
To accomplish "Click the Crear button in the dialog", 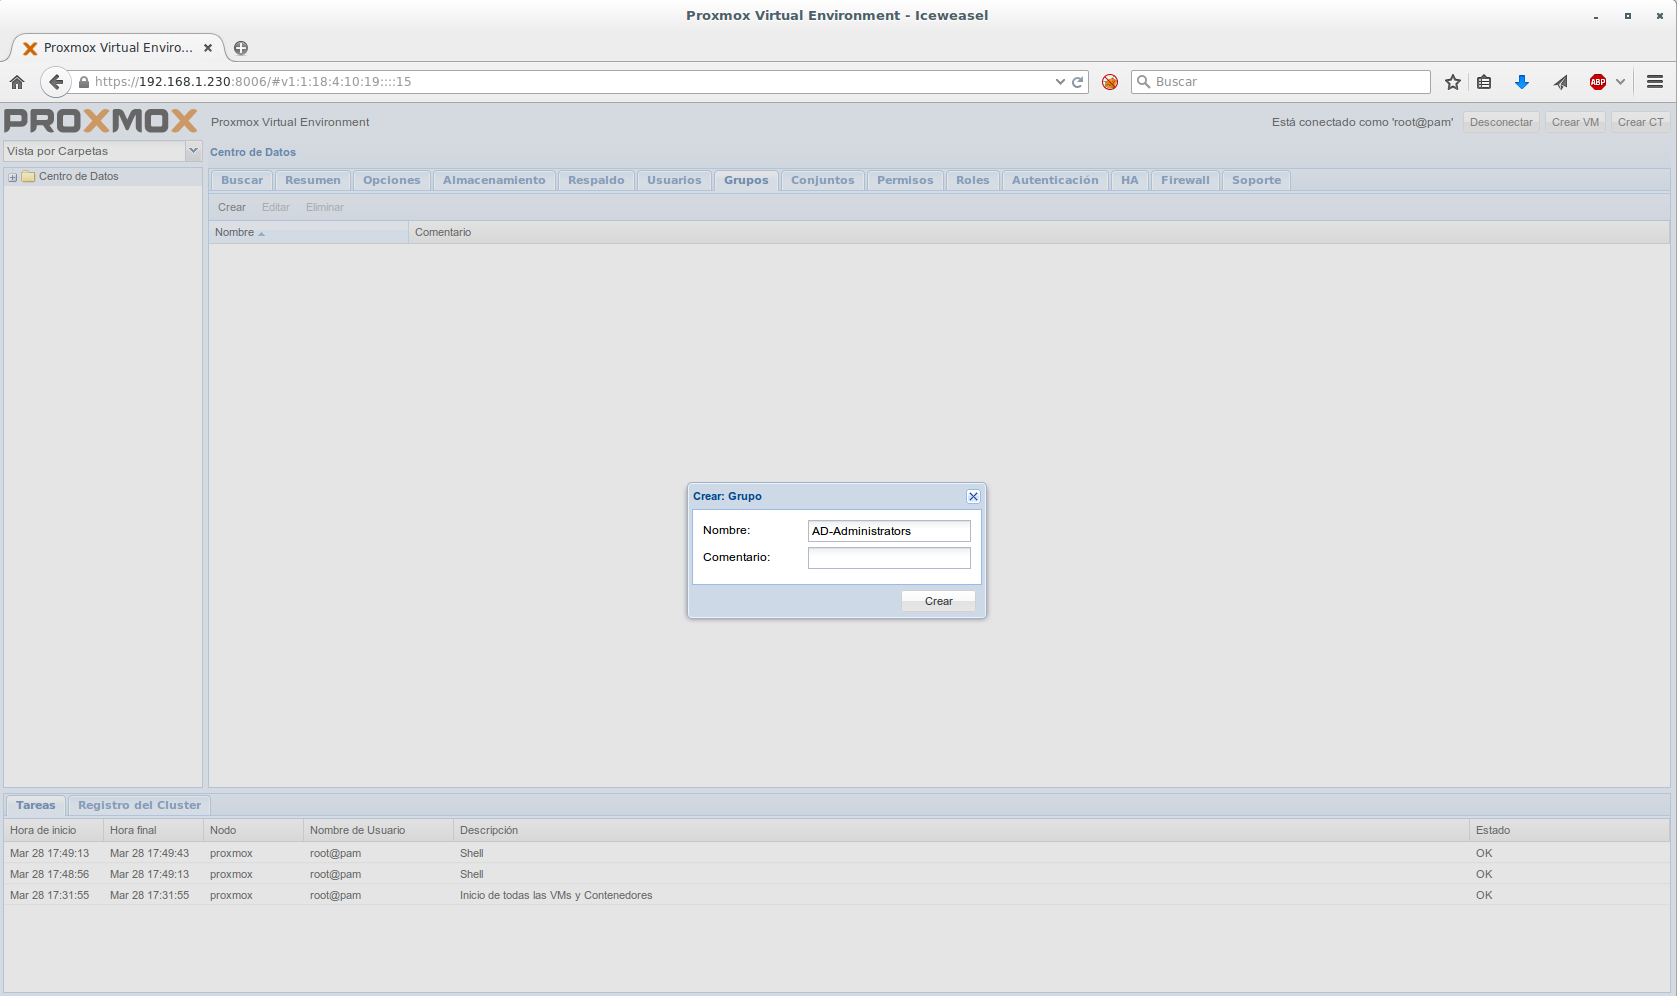I will (x=938, y=601).
